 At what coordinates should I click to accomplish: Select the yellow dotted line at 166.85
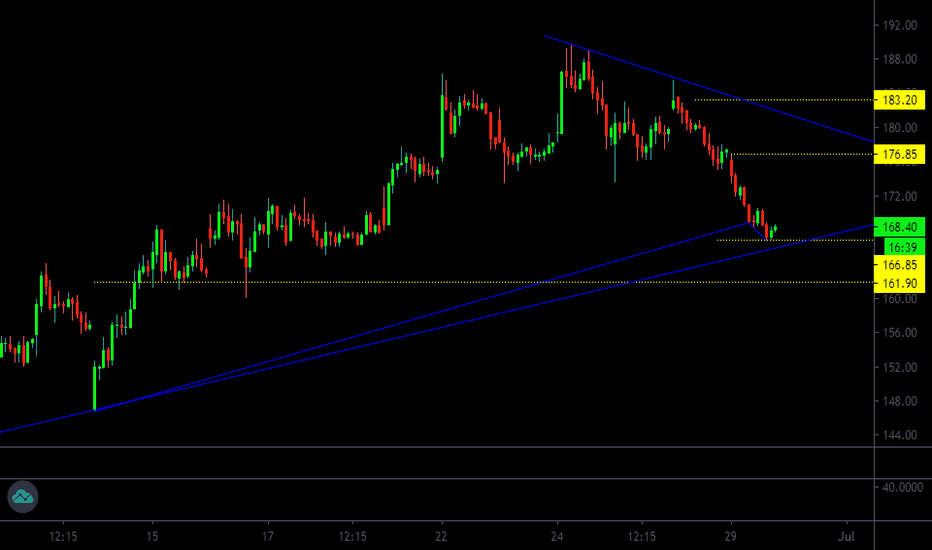(x=795, y=240)
